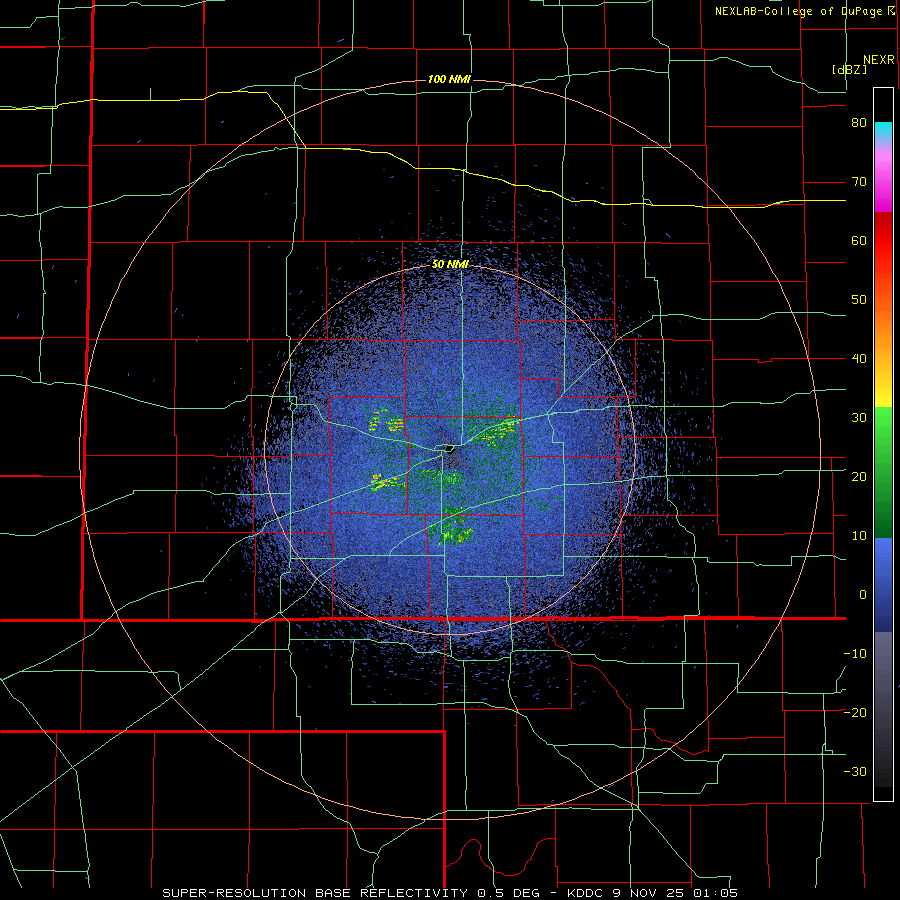Click the 0 value on dBZ scale
Viewport: 900px width, 900px height.
tap(863, 595)
